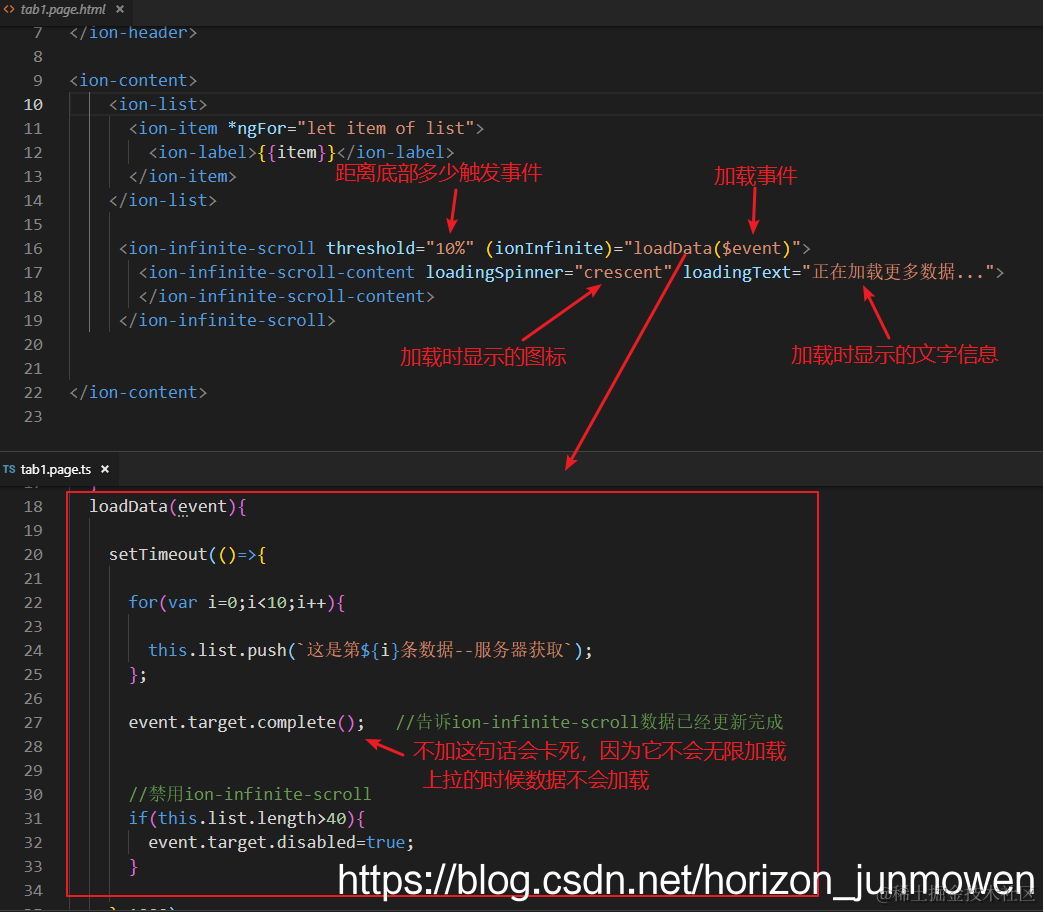Viewport: 1044px width, 912px height.
Task: Switch to the tab1.page.html editor tab
Action: (63, 10)
